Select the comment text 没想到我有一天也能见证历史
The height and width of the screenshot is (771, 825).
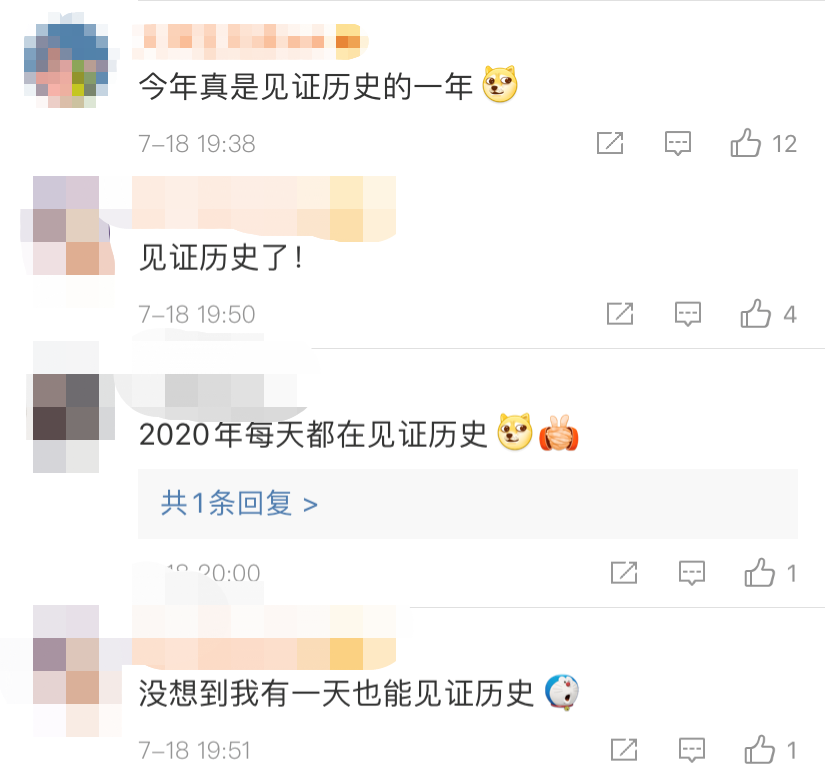336,693
